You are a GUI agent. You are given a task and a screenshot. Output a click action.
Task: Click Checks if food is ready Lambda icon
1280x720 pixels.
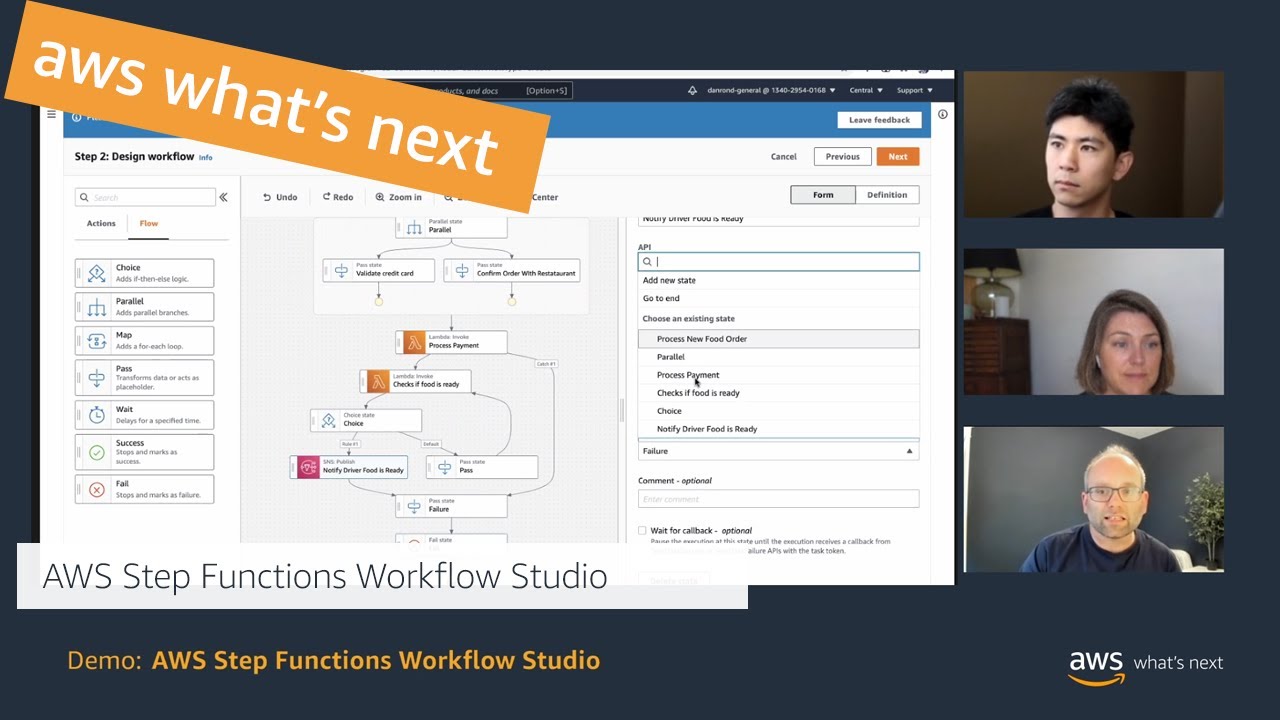pyautogui.click(x=376, y=381)
